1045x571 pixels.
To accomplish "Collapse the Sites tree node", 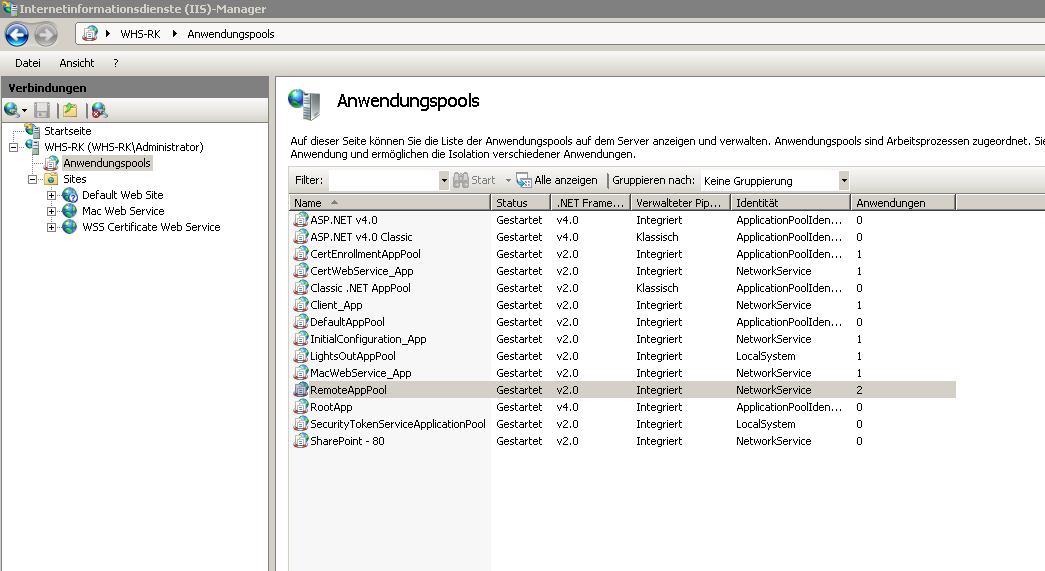I will coord(32,179).
